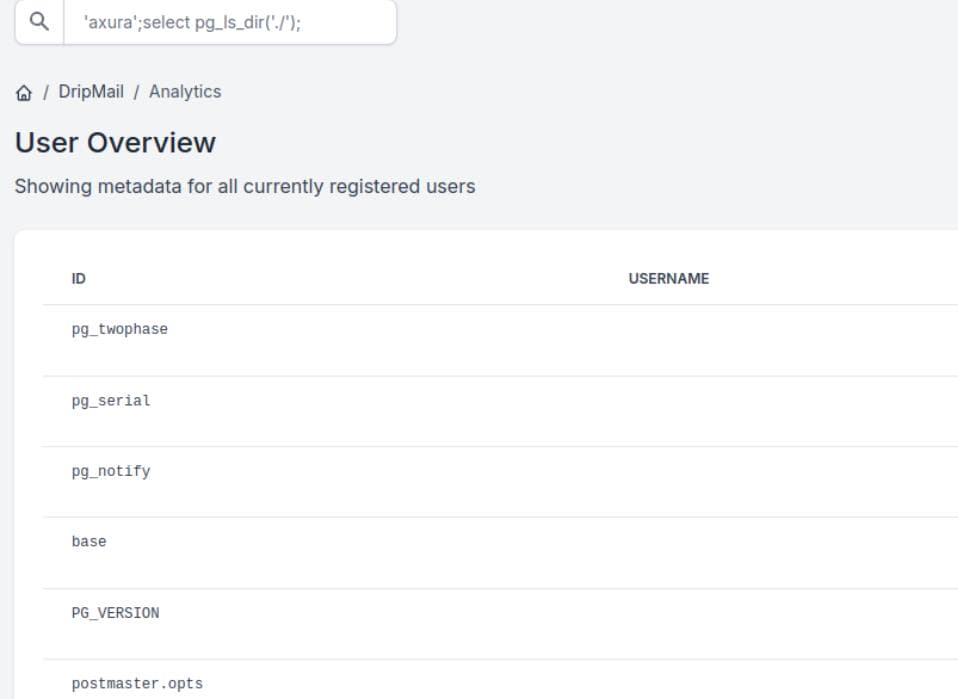
Task: Open the Analytics breadcrumb link
Action: 185,91
